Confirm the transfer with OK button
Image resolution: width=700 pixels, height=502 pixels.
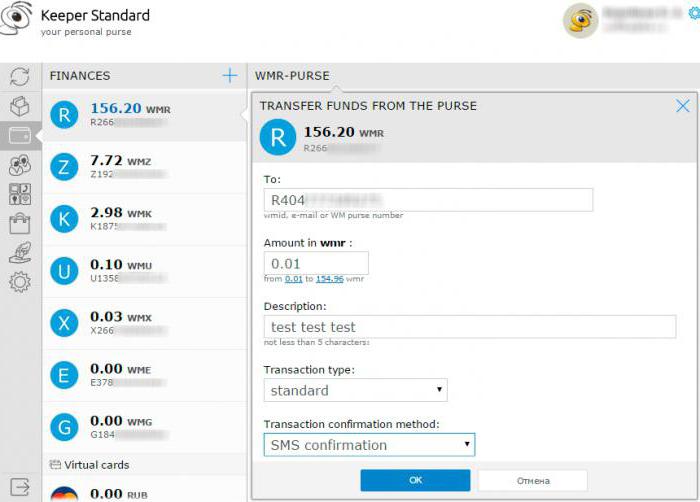(x=415, y=480)
